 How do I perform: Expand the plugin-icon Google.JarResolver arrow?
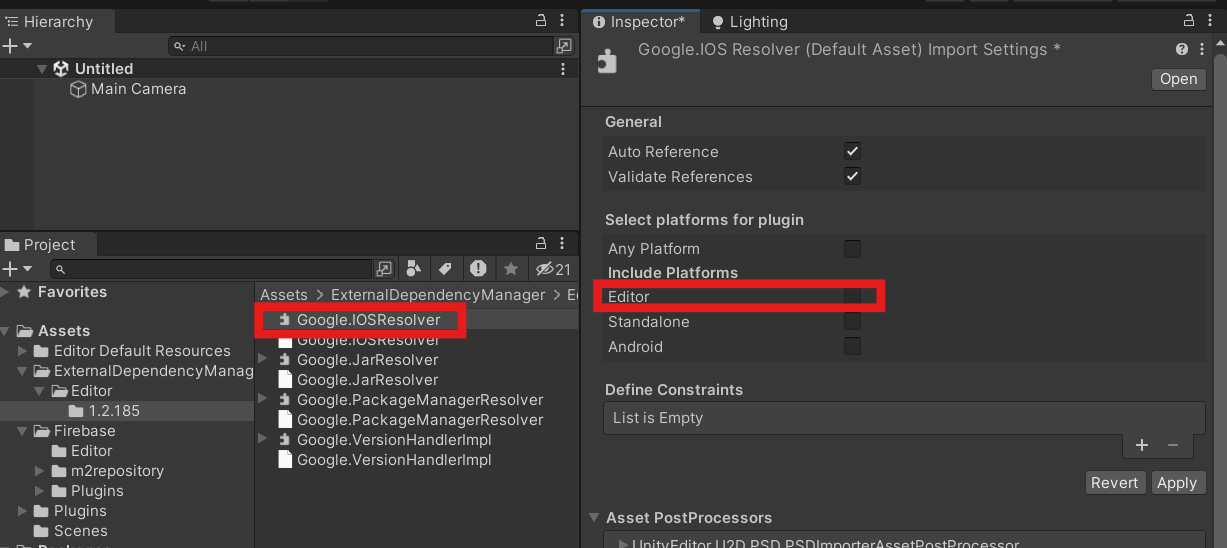(x=263, y=359)
